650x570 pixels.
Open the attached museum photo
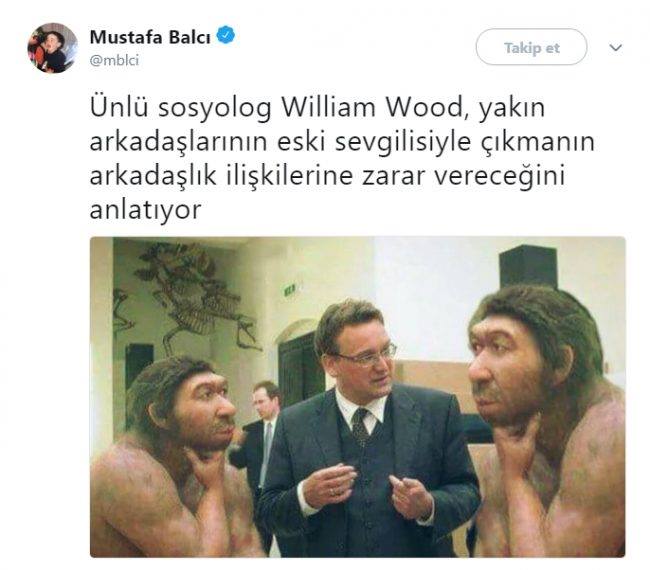tap(357, 397)
